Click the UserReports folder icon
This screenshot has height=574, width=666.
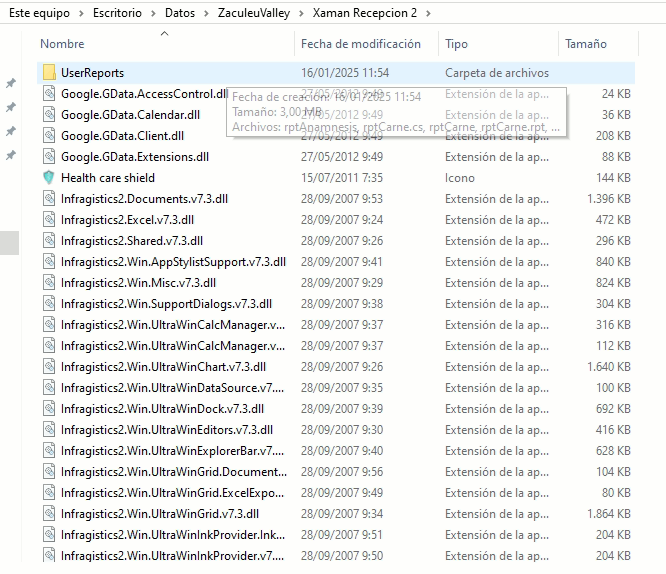pos(49,73)
